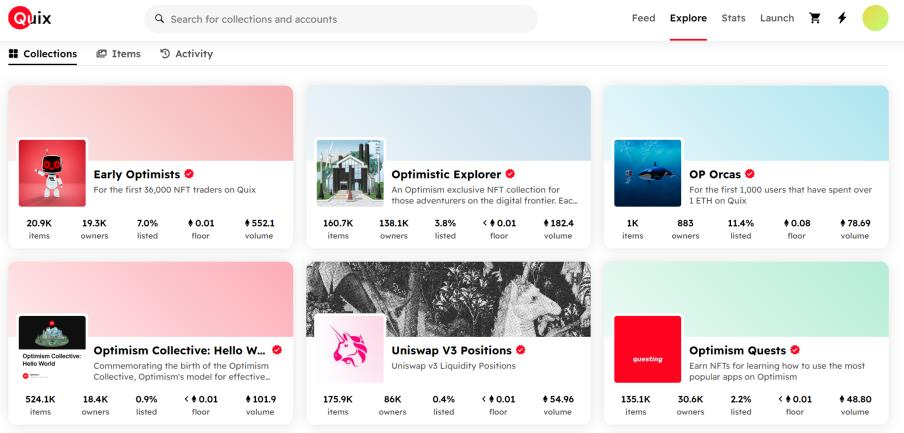Focus the collections and accounts search field
Viewport: 904px width, 433px height.
click(340, 19)
